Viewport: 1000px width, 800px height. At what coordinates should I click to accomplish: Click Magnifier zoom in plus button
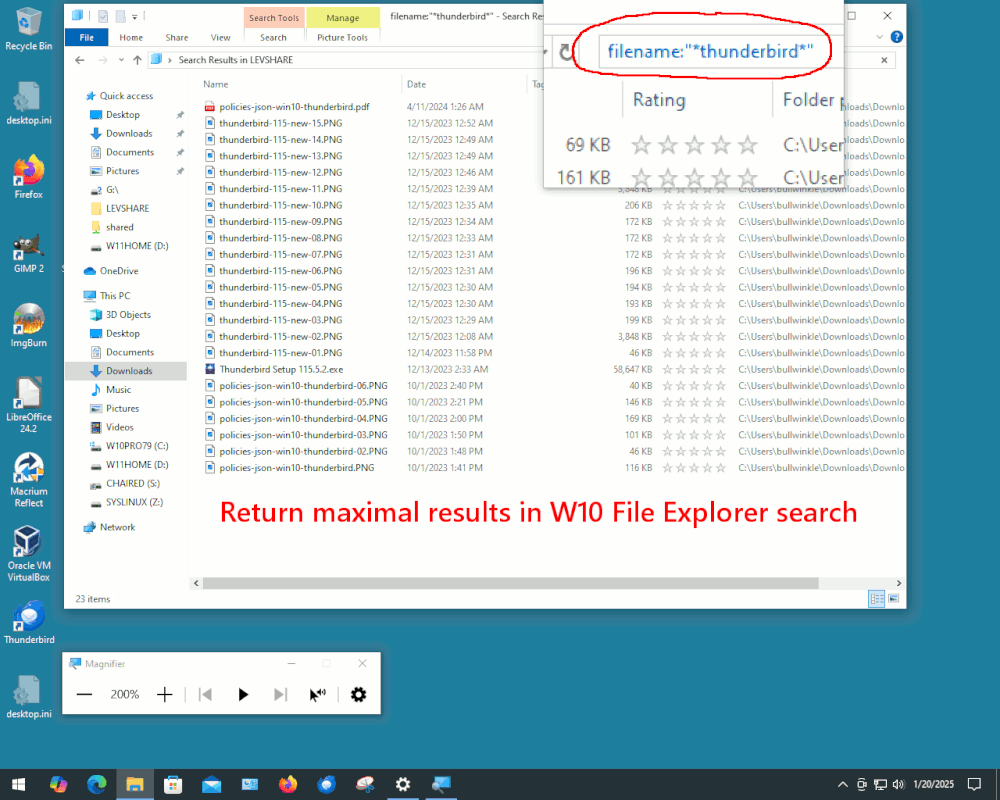pyautogui.click(x=165, y=694)
